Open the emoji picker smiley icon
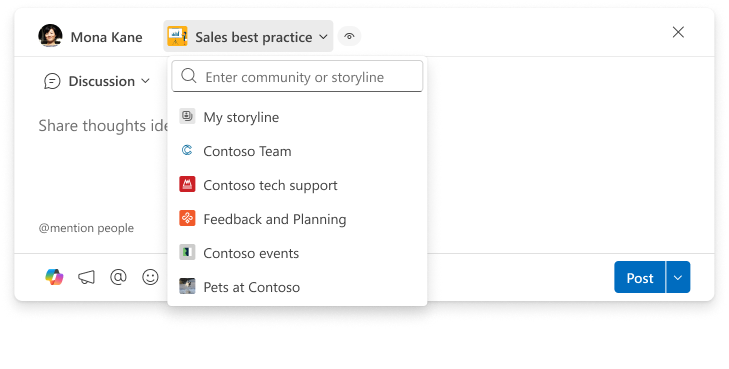This screenshot has height=369, width=729. pyautogui.click(x=150, y=277)
